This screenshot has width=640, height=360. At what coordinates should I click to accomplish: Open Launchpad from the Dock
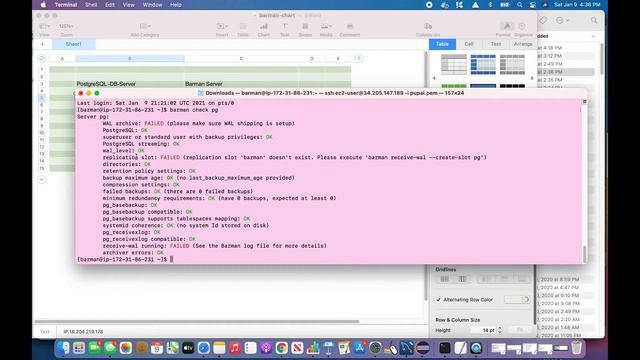(x=79, y=348)
